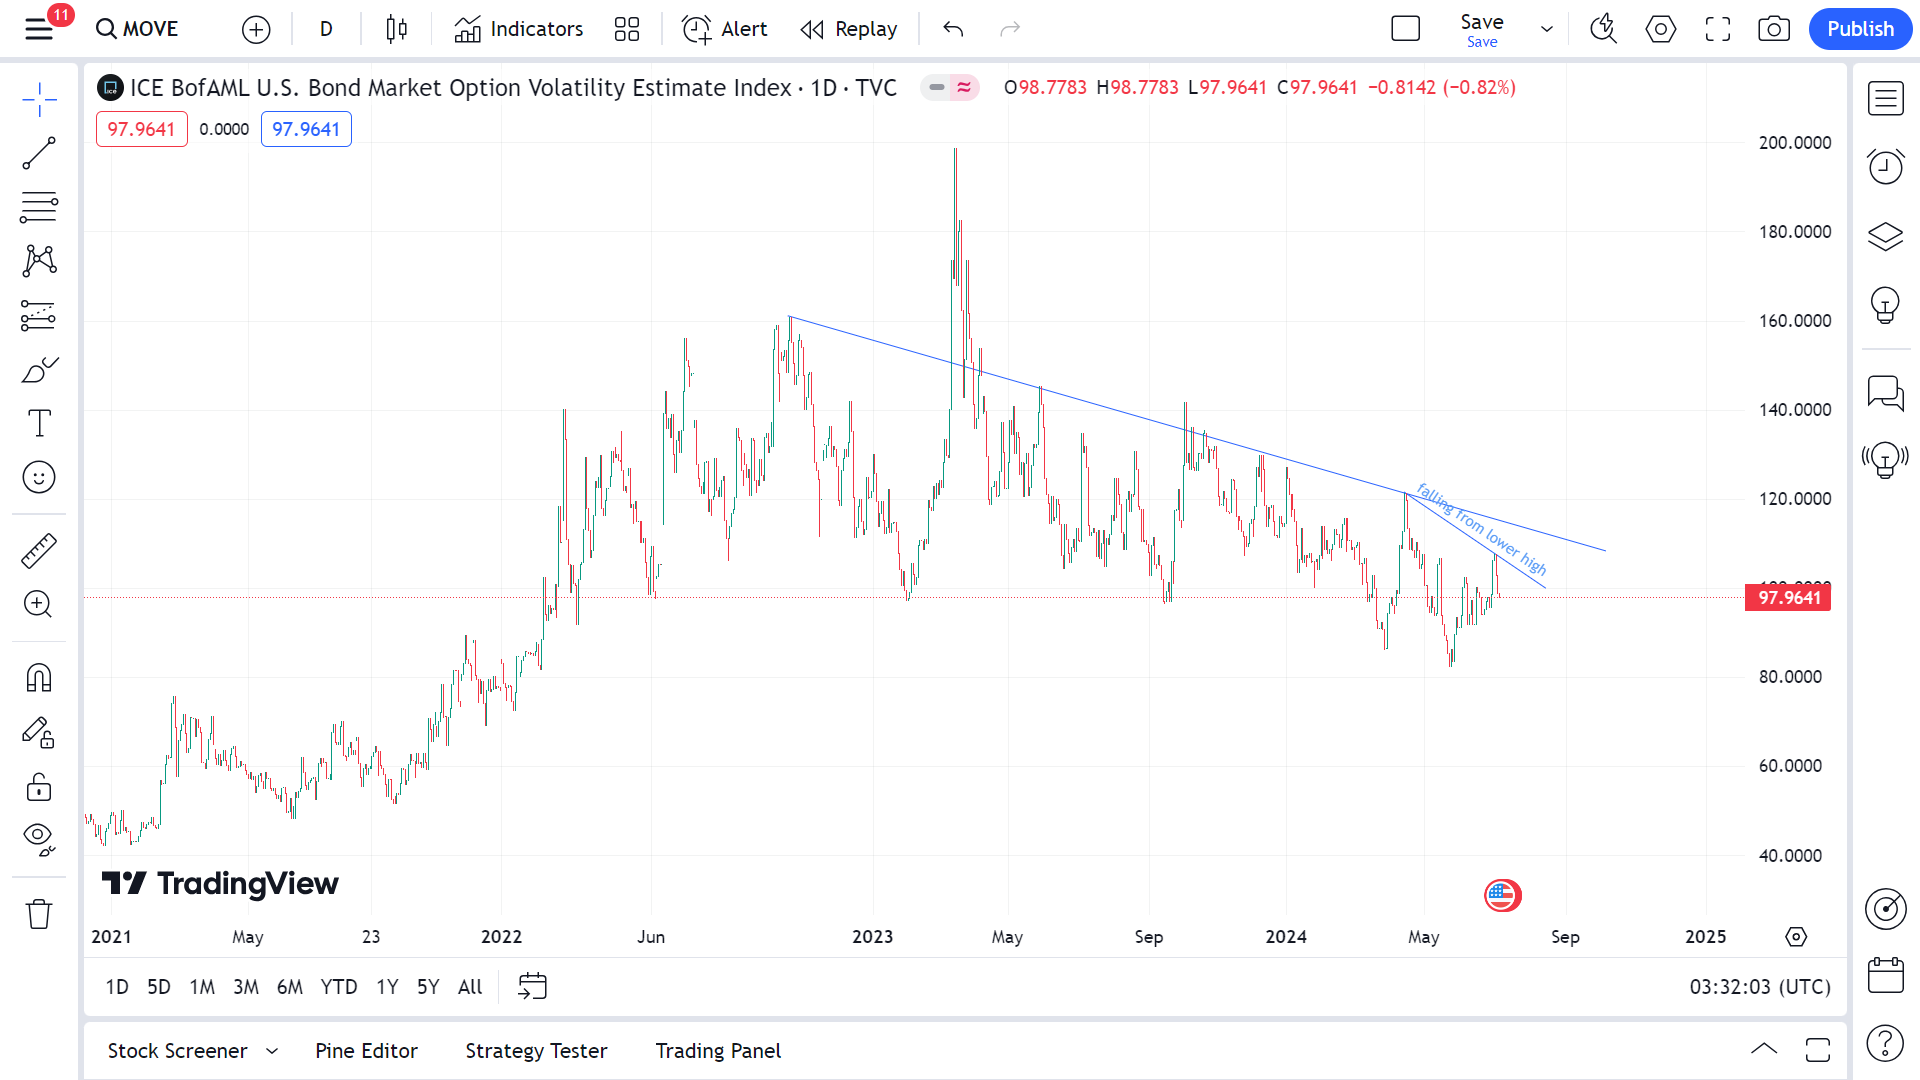Open the target radar panel icon
Image resolution: width=1920 pixels, height=1080 pixels.
(1885, 908)
